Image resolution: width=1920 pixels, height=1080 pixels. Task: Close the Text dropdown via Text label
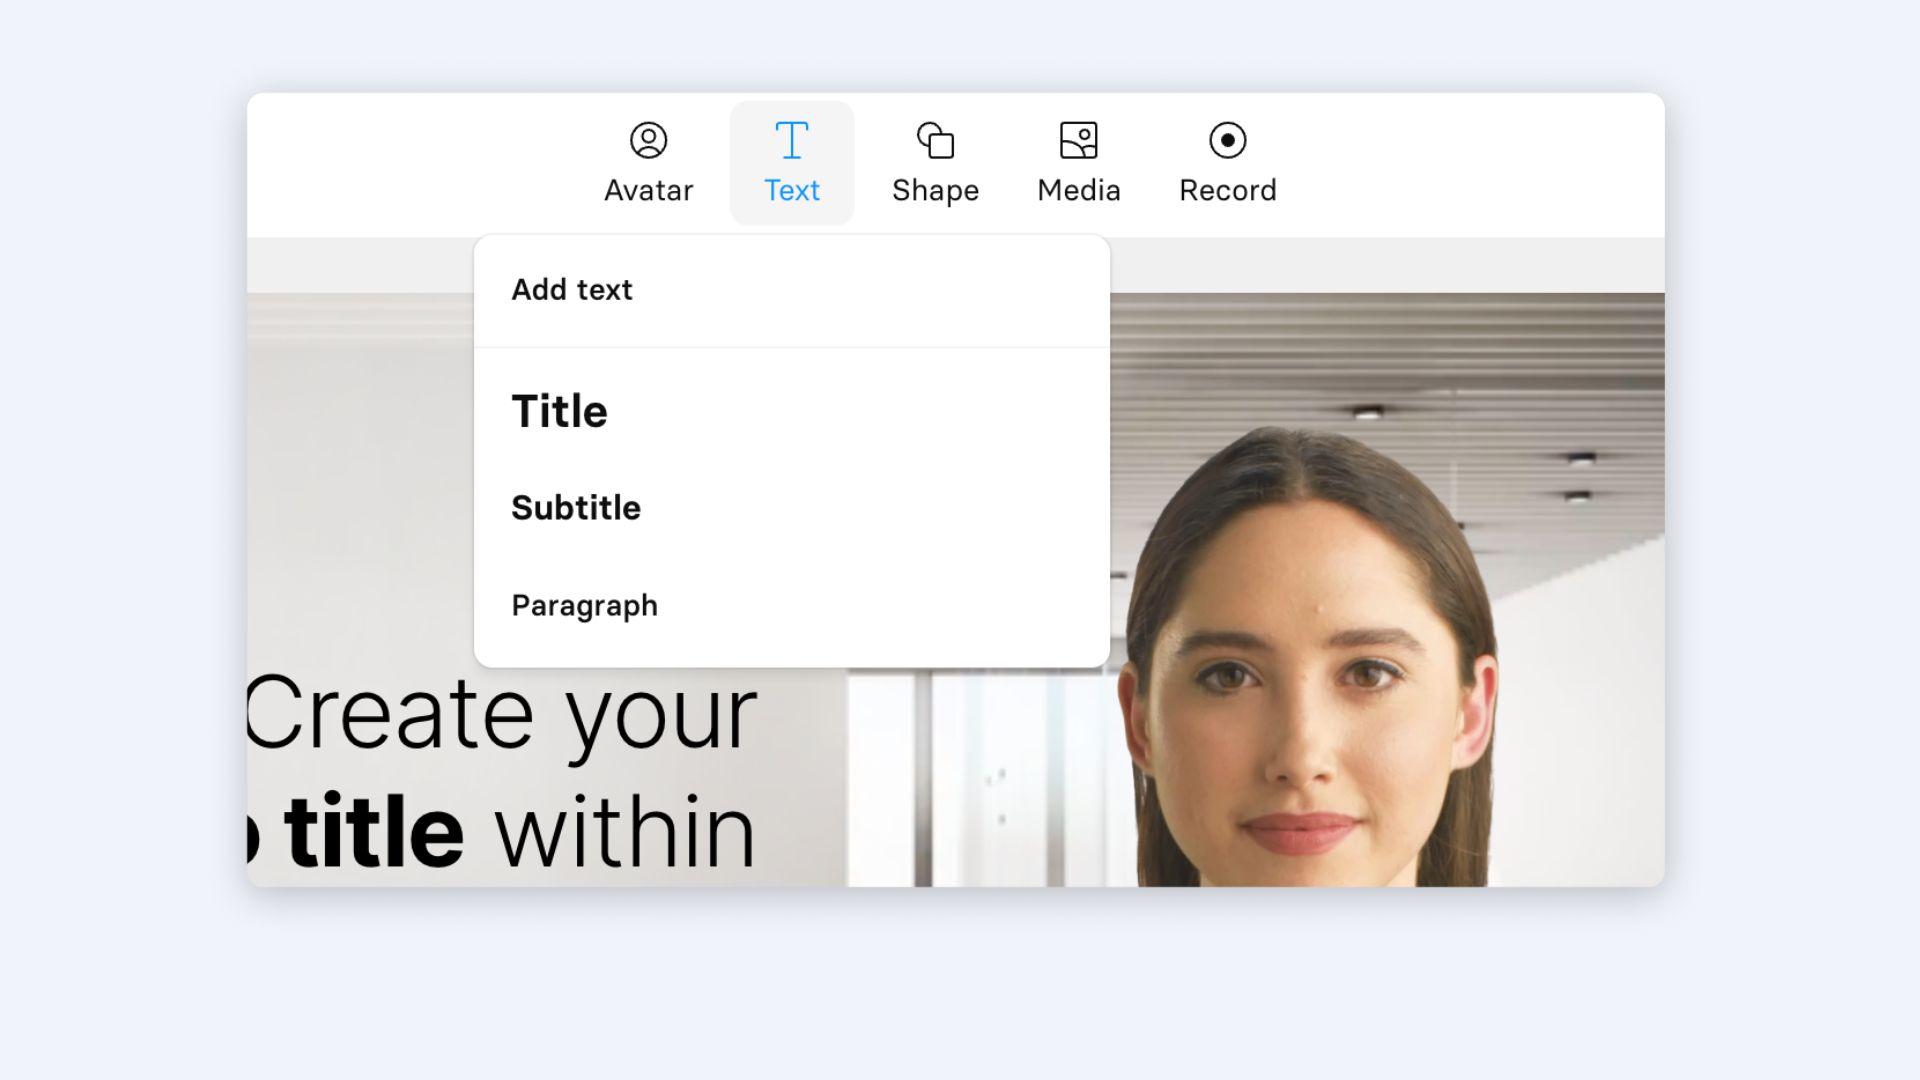791,190
